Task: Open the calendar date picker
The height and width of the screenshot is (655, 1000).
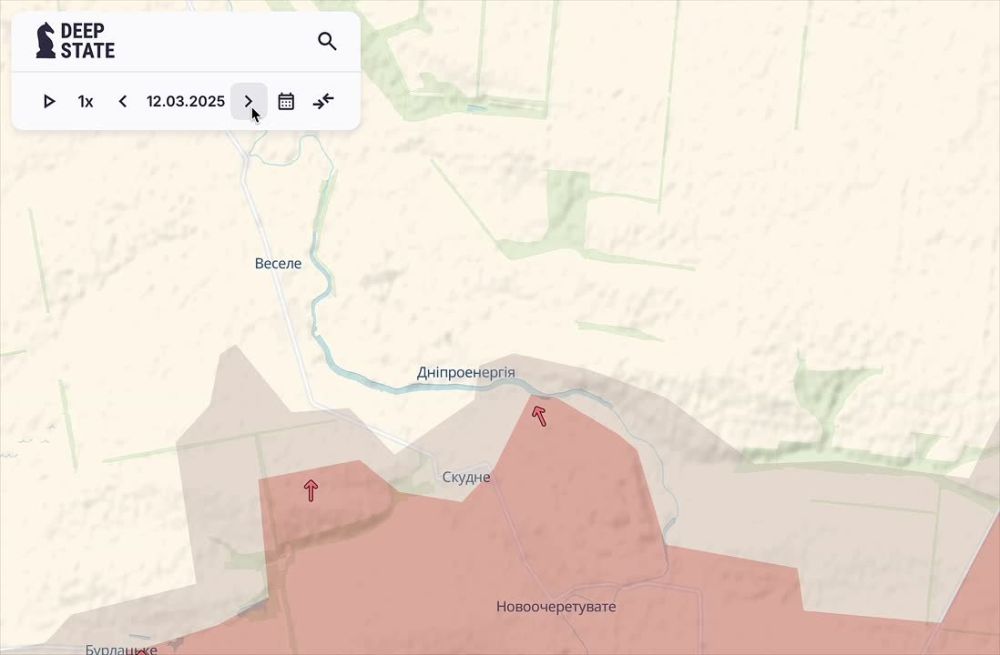Action: (286, 101)
